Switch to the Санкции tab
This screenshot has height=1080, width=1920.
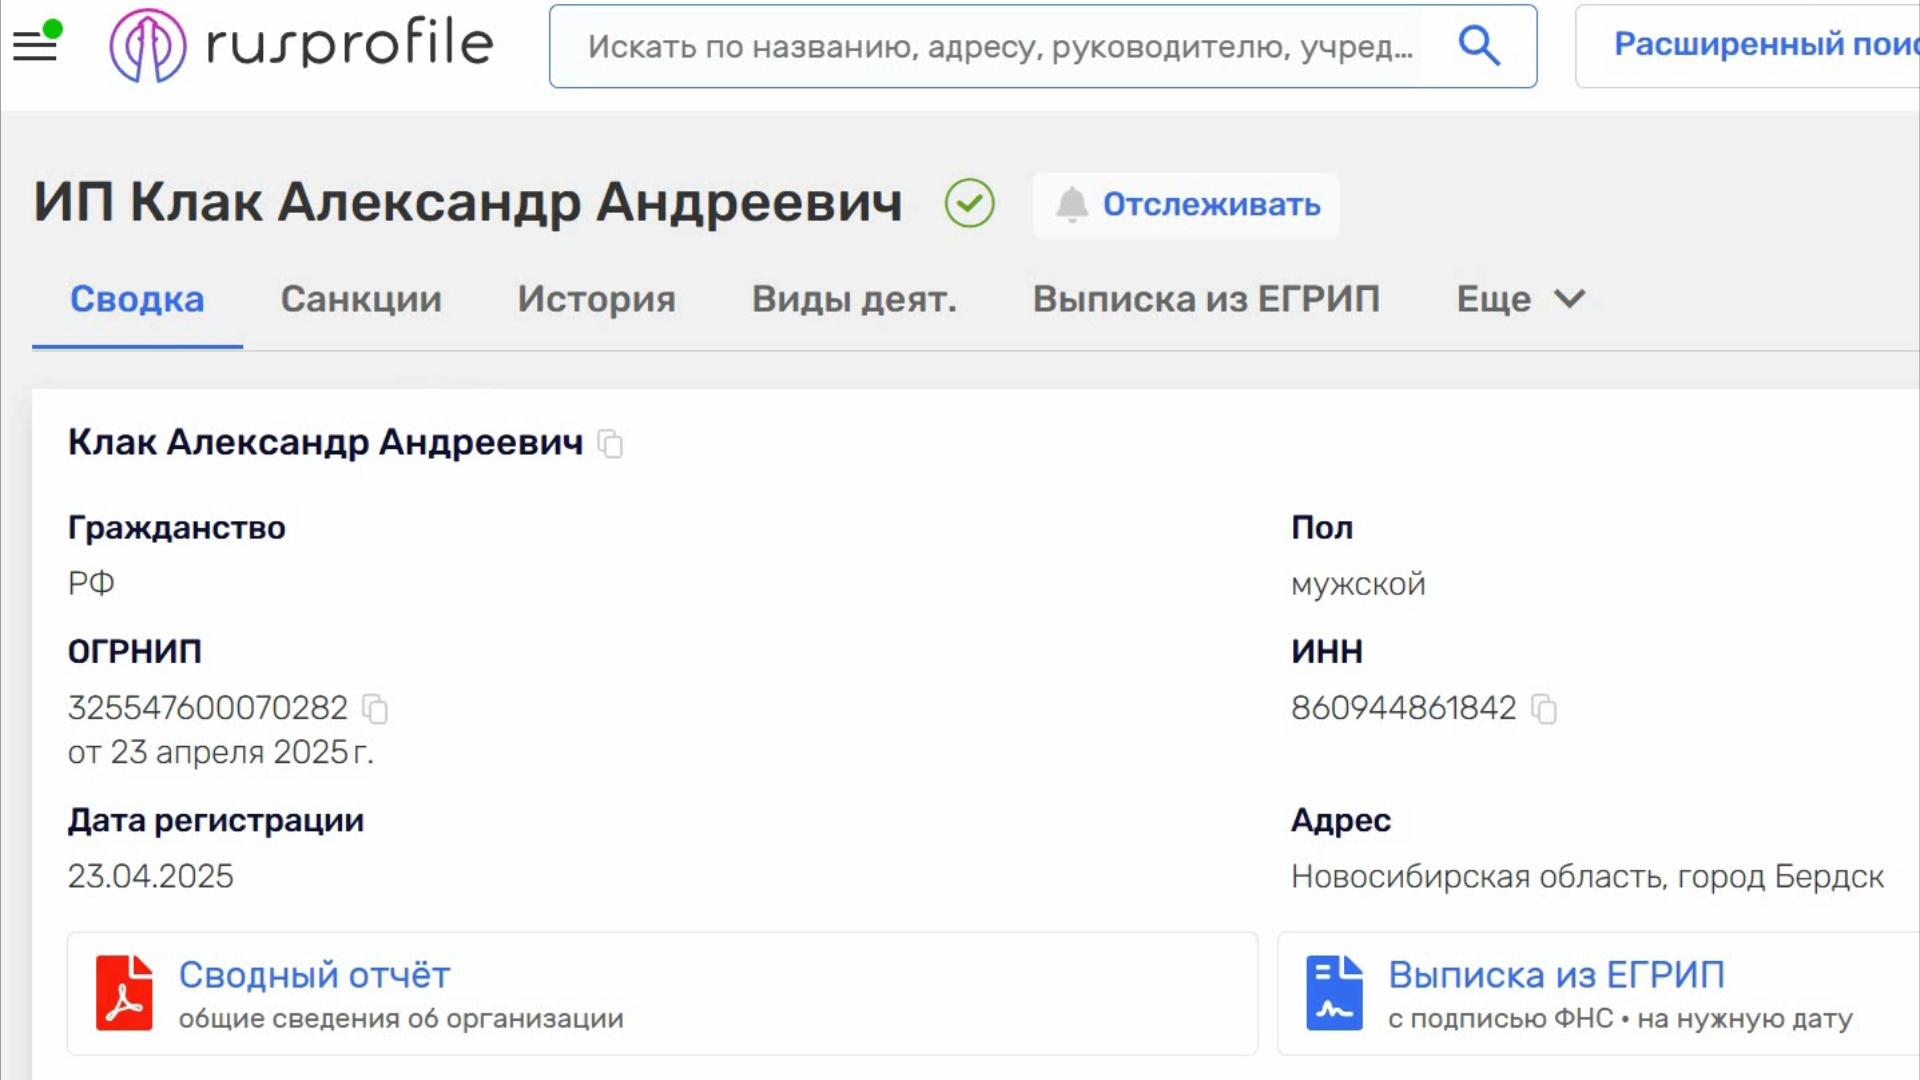pos(361,299)
